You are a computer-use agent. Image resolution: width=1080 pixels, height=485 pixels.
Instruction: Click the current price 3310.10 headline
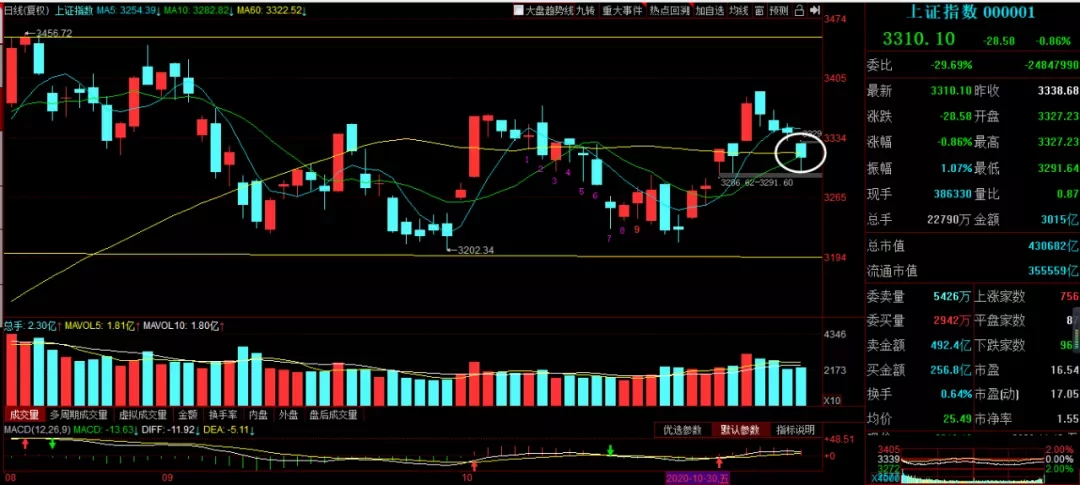click(x=917, y=40)
